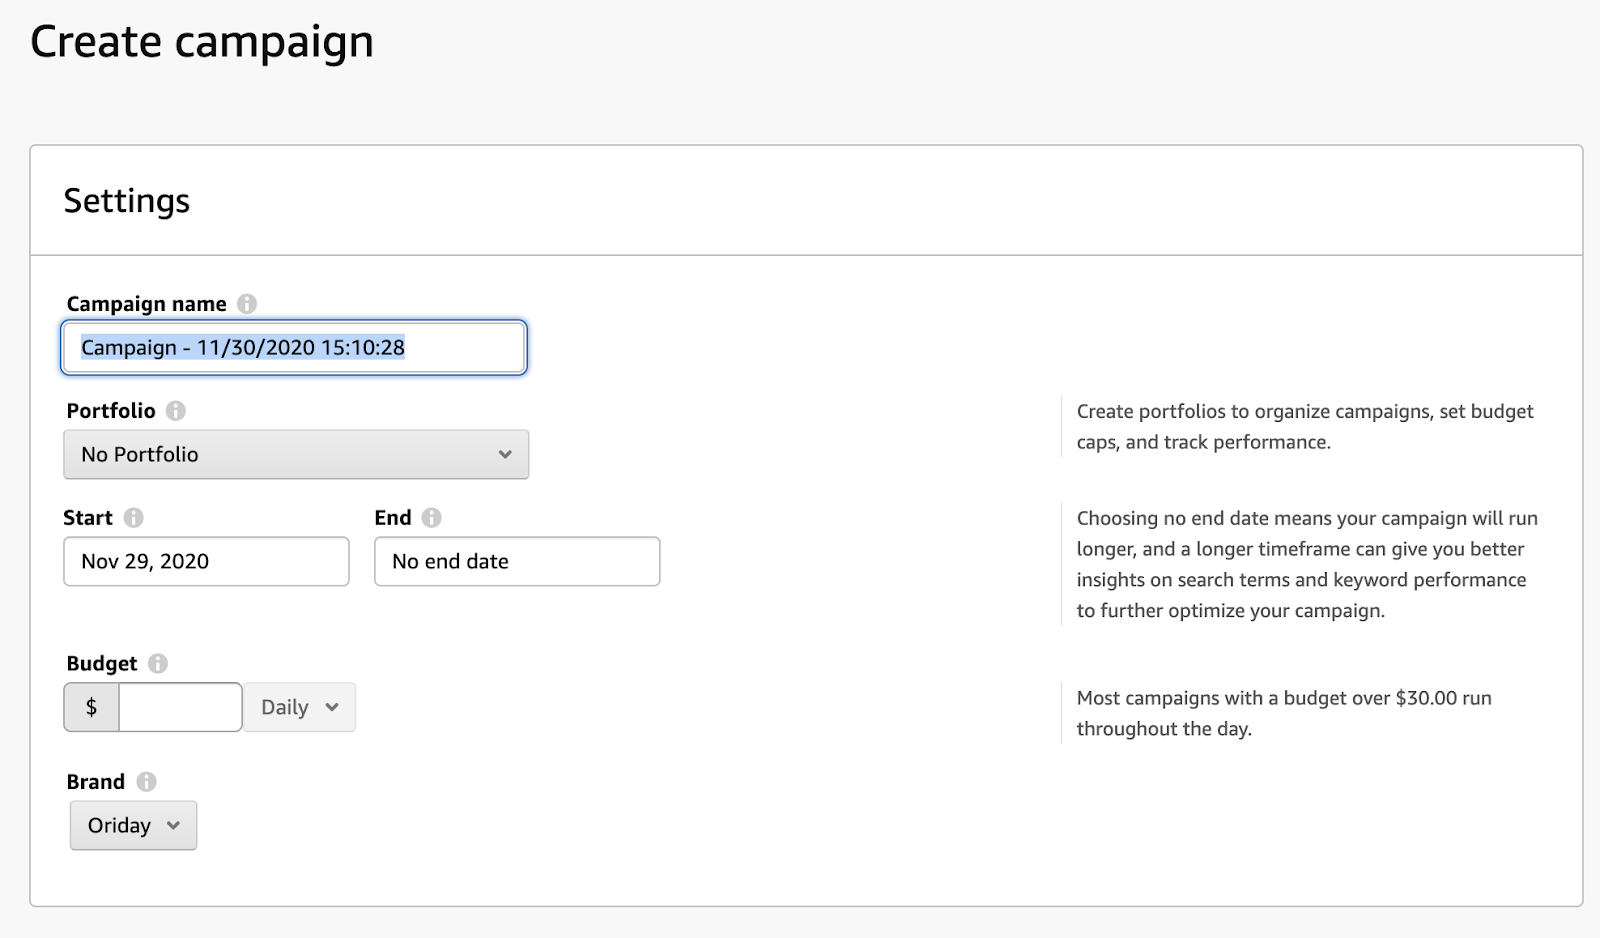This screenshot has height=938, width=1600.
Task: Click the Settings section heading
Action: click(127, 201)
